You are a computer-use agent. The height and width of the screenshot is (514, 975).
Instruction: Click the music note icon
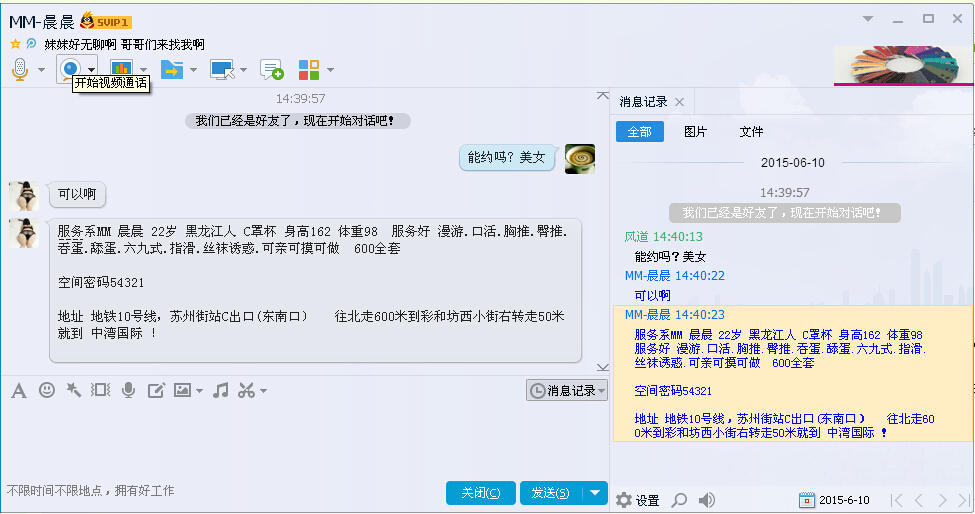[x=221, y=390]
